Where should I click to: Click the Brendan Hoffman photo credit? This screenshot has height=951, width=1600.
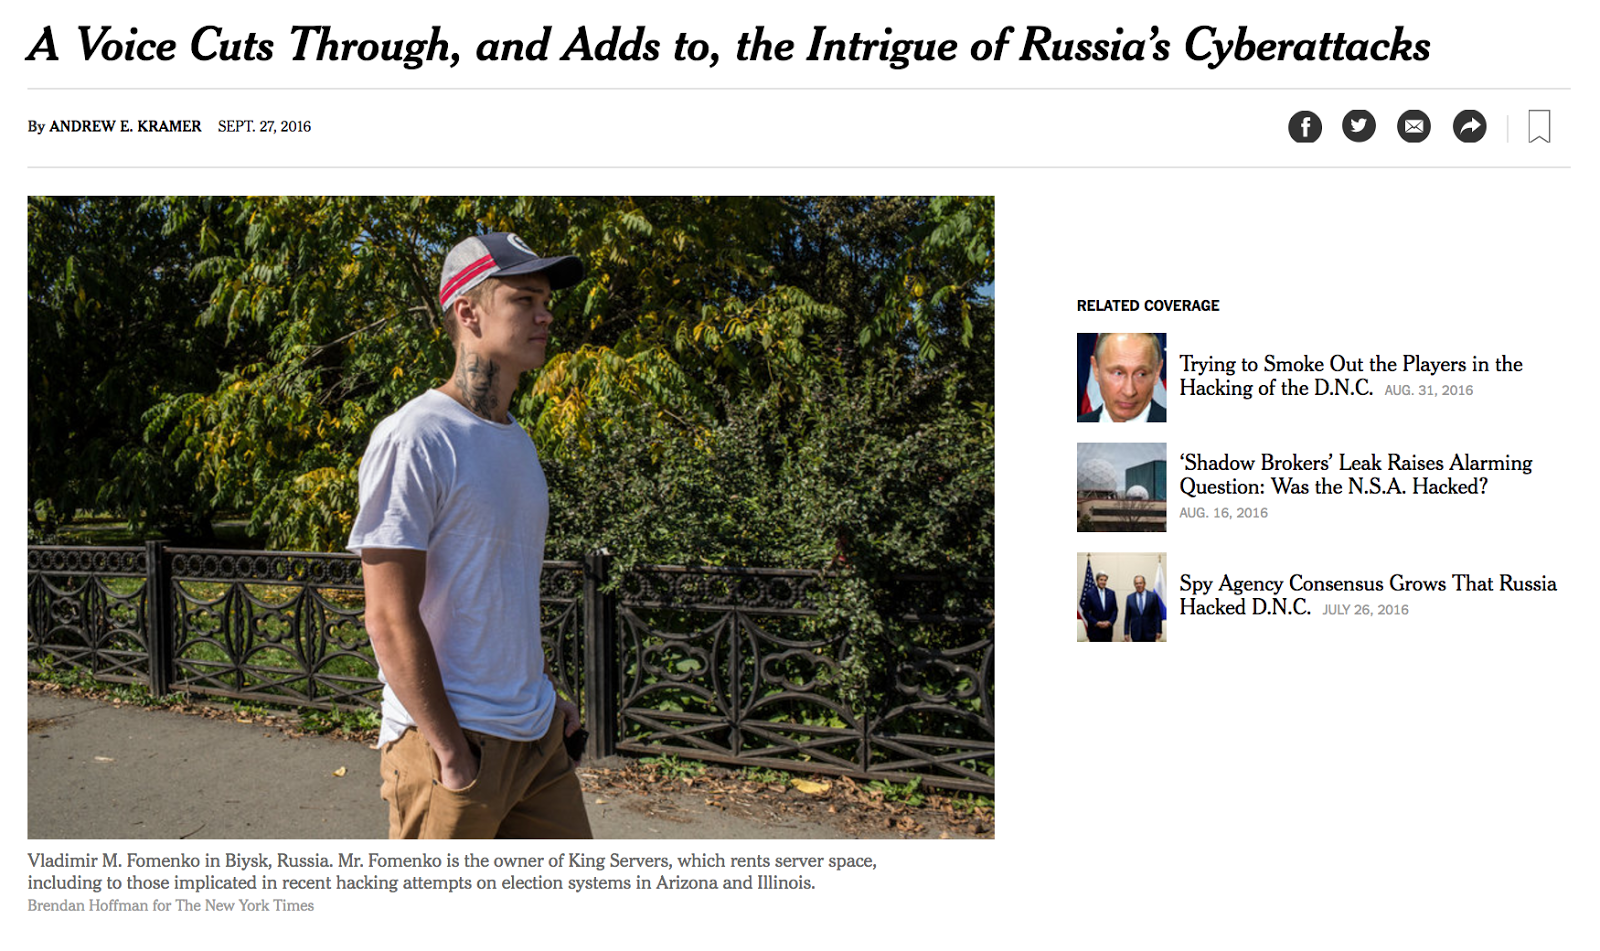(x=170, y=905)
